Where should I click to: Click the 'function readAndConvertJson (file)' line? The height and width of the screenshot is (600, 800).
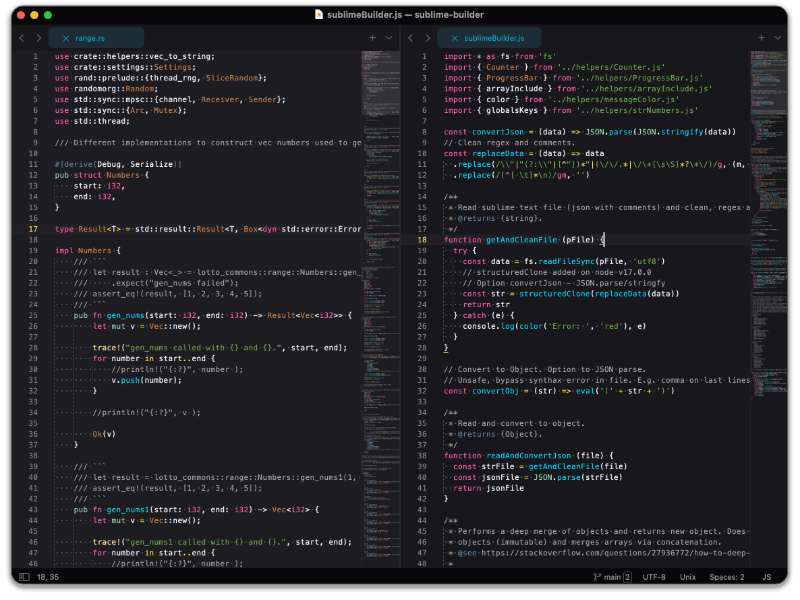(529, 456)
